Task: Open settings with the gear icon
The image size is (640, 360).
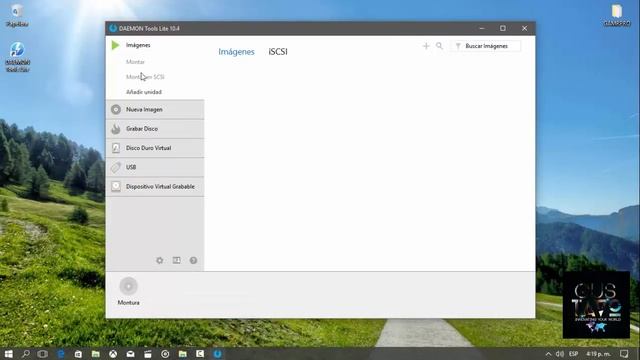Action: (160, 260)
